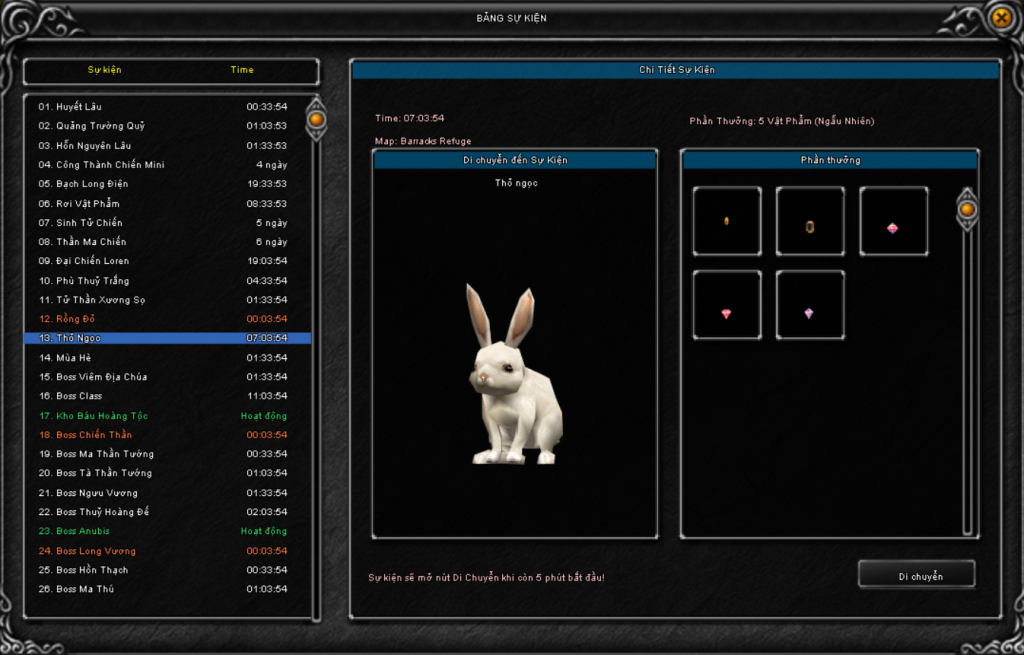
Task: Select the red gem reward item
Action: [727, 313]
